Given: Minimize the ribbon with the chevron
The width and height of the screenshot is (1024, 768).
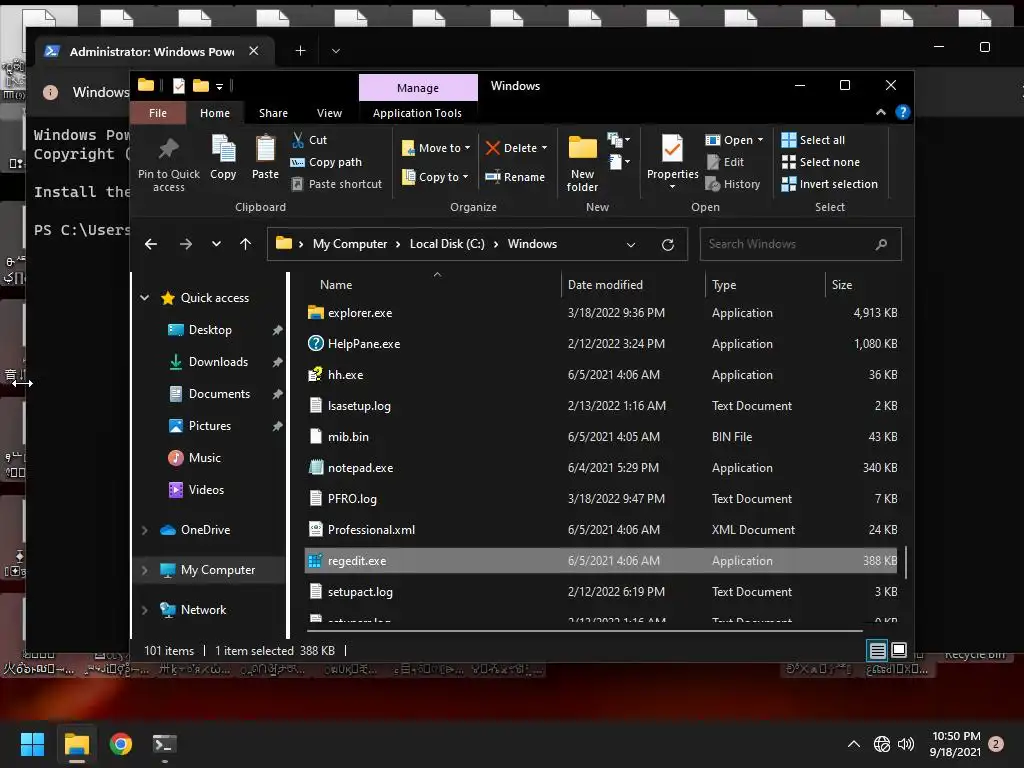Looking at the screenshot, I should 881,112.
